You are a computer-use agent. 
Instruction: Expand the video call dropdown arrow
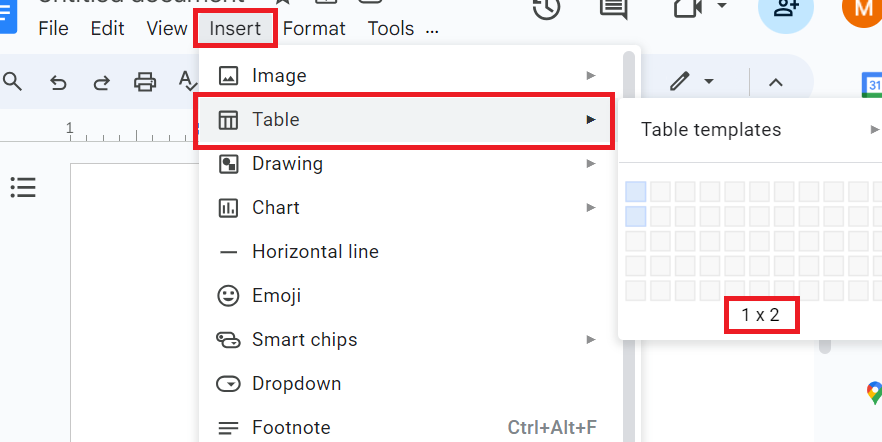(722, 7)
